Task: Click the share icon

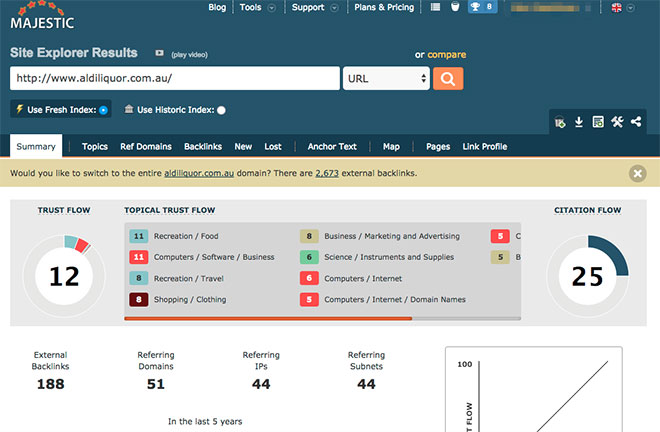Action: click(x=636, y=122)
